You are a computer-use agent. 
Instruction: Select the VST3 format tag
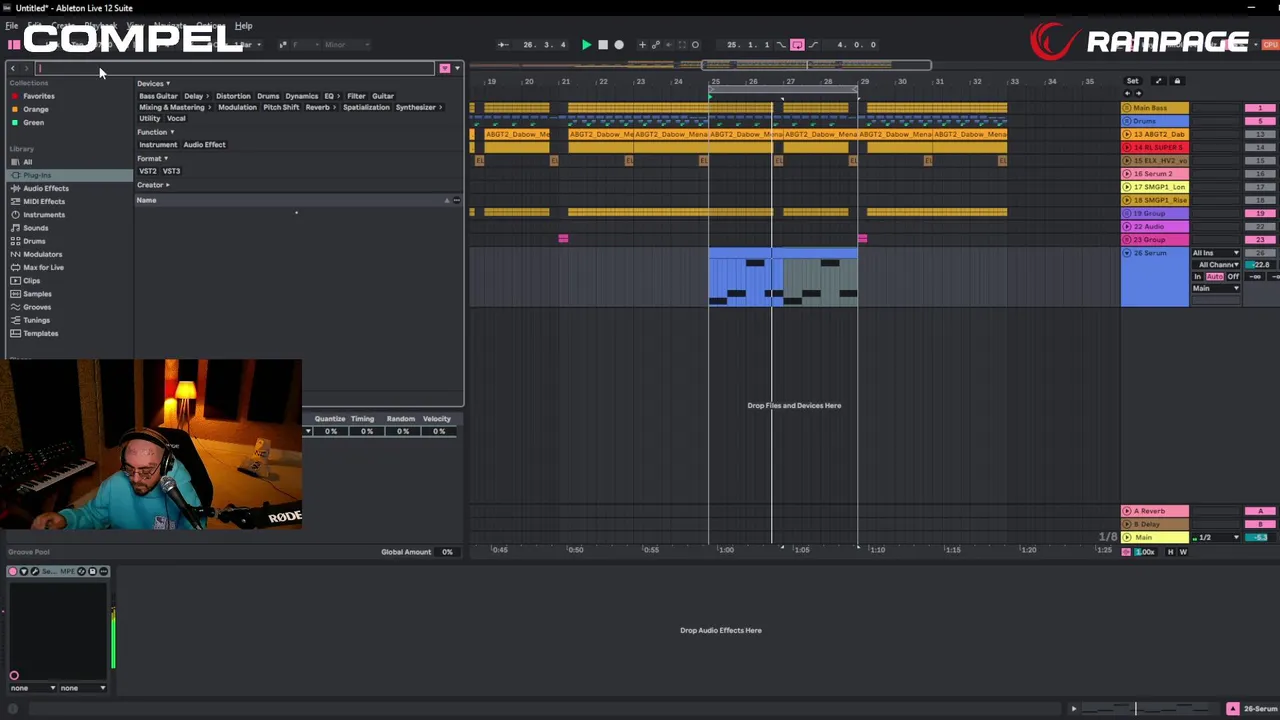pos(172,171)
